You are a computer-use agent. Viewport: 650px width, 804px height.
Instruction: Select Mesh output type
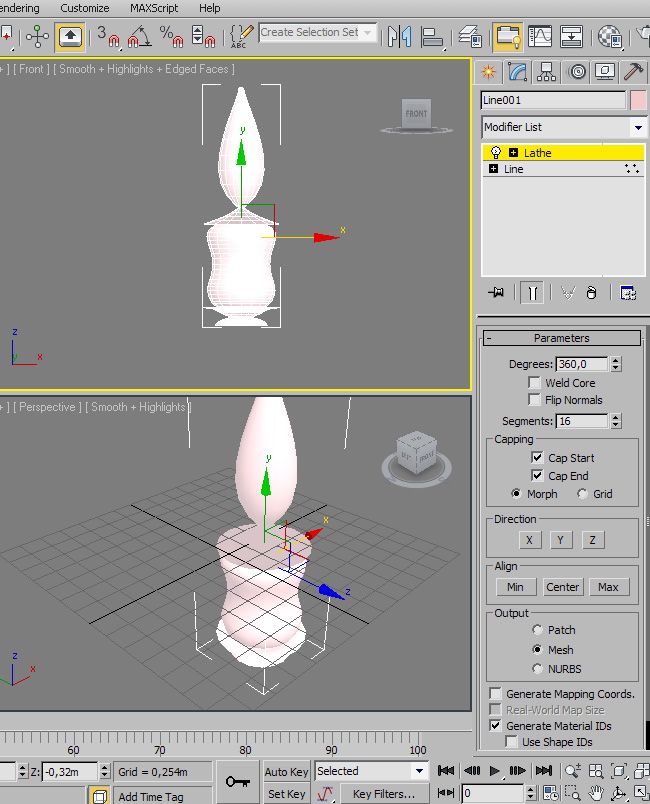click(537, 650)
